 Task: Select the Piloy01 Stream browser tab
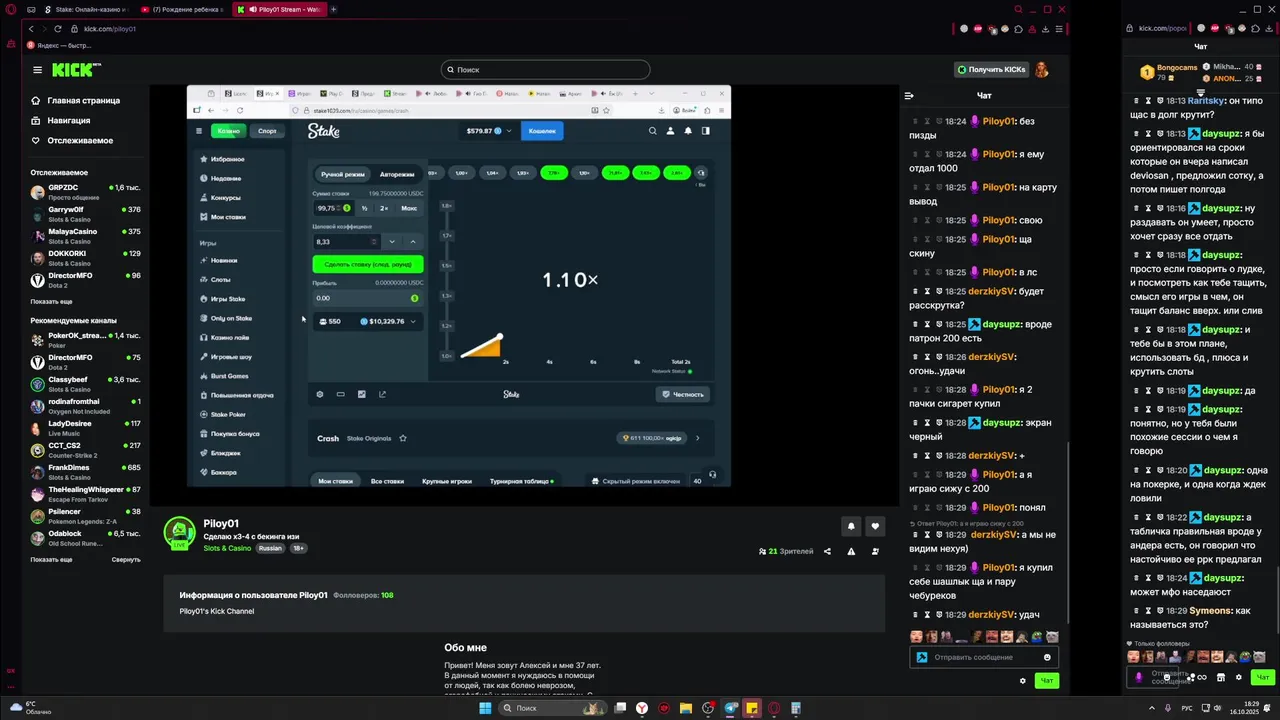tap(279, 9)
